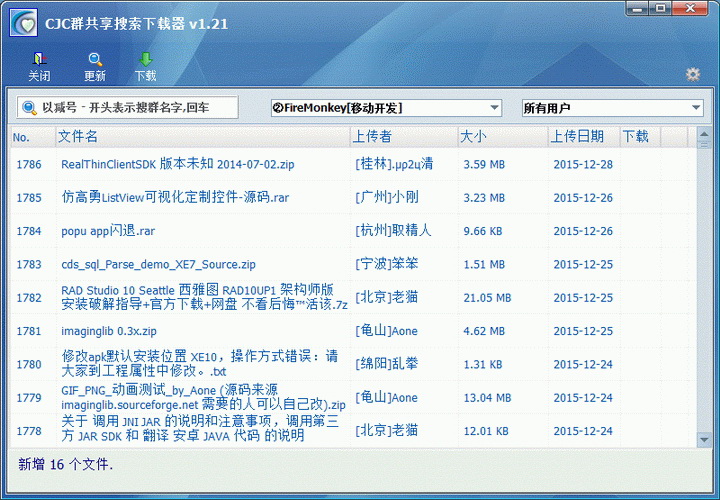The image size is (720, 500).
Task: Select the 关于 调用 JNI JAR 的说明 file
Action: tap(200, 428)
